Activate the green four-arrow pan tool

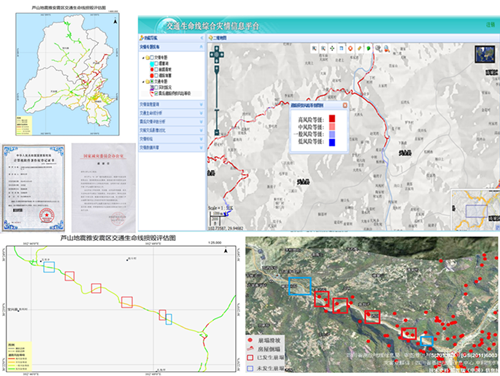click(332, 49)
